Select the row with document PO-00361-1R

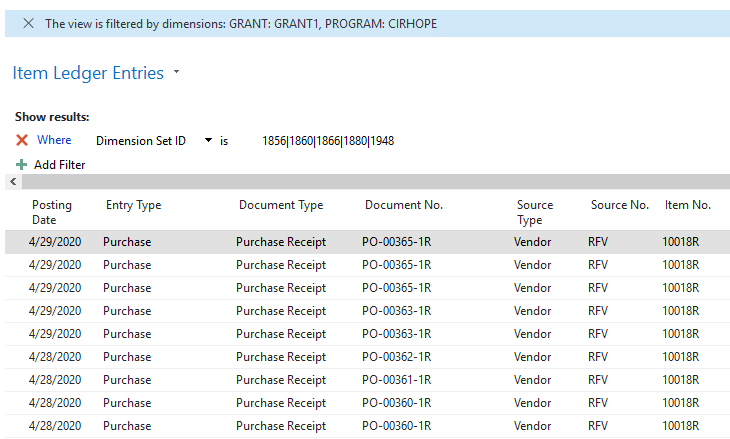coord(396,380)
